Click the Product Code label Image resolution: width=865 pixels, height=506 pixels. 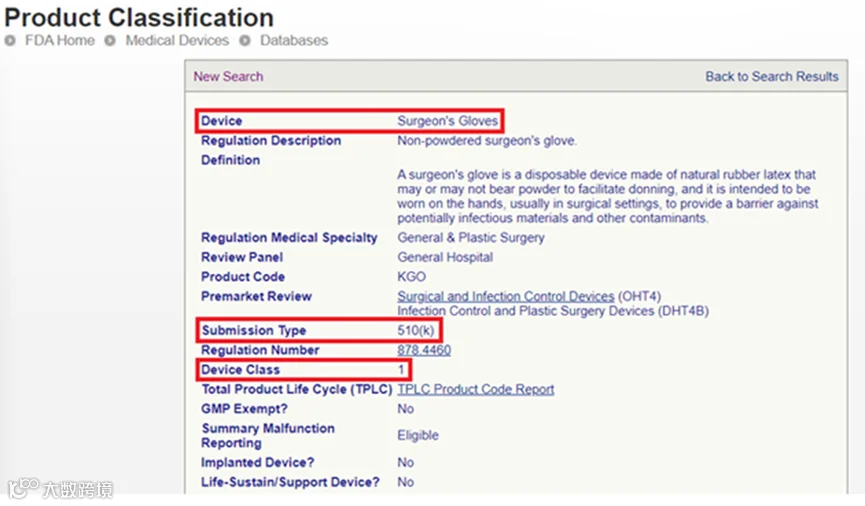point(243,276)
